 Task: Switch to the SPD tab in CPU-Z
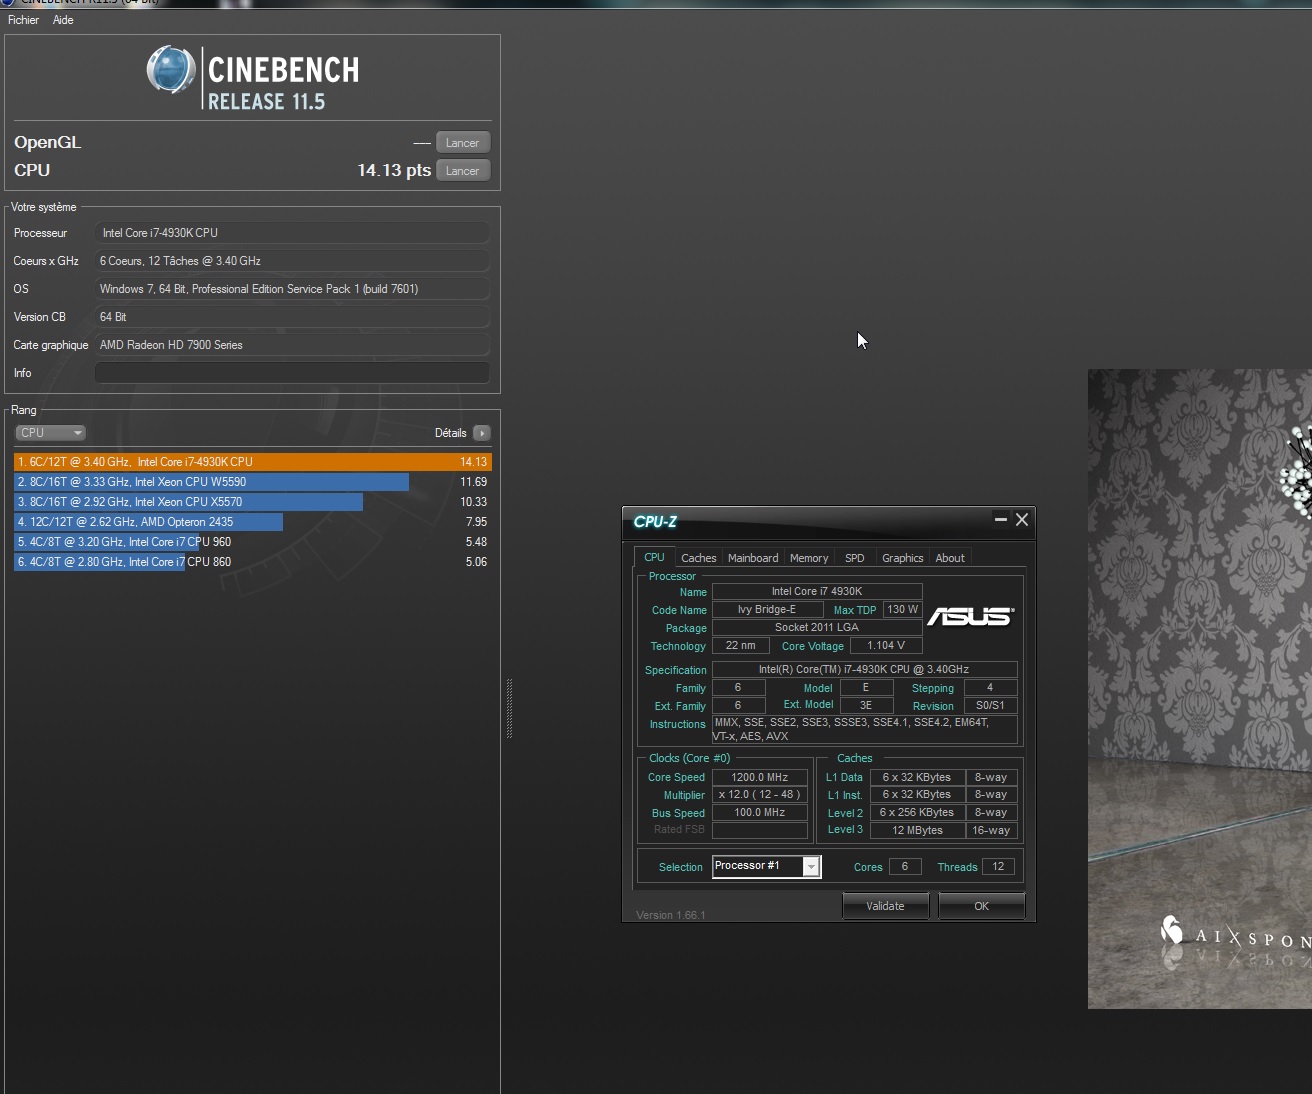[x=855, y=558]
